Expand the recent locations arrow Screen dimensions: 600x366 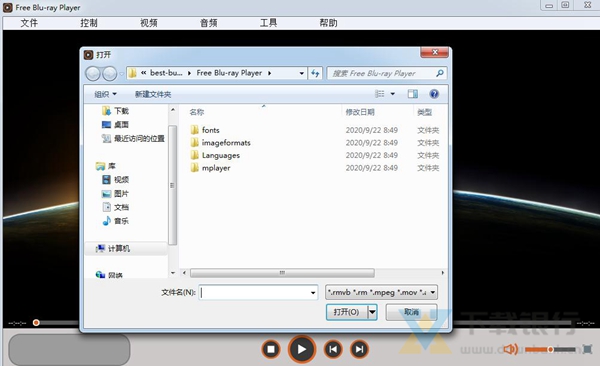(121, 74)
